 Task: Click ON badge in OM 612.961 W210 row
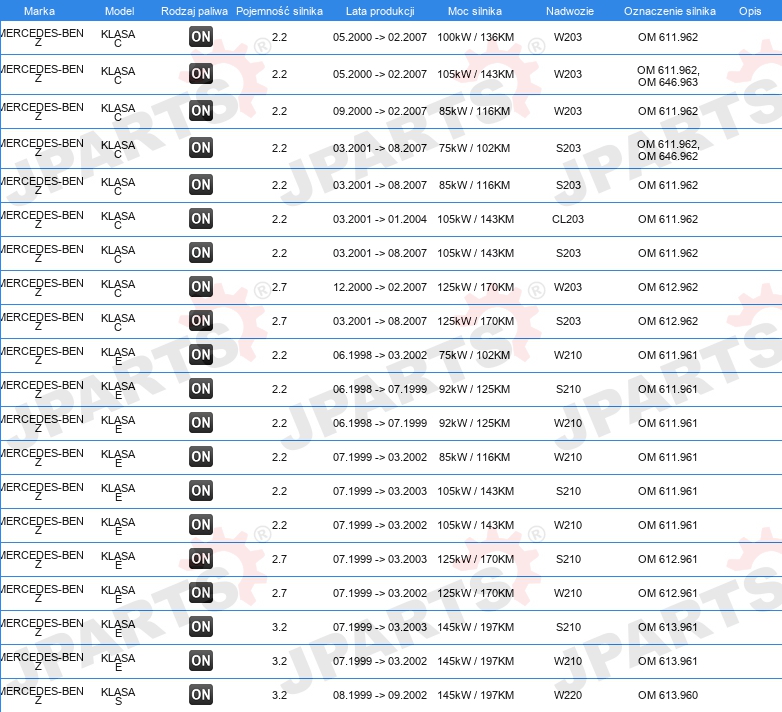pos(201,592)
